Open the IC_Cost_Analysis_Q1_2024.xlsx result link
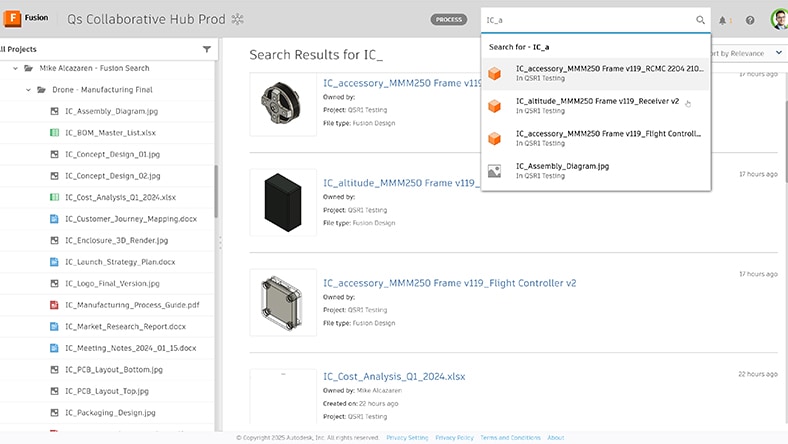The image size is (788, 444). point(394,377)
